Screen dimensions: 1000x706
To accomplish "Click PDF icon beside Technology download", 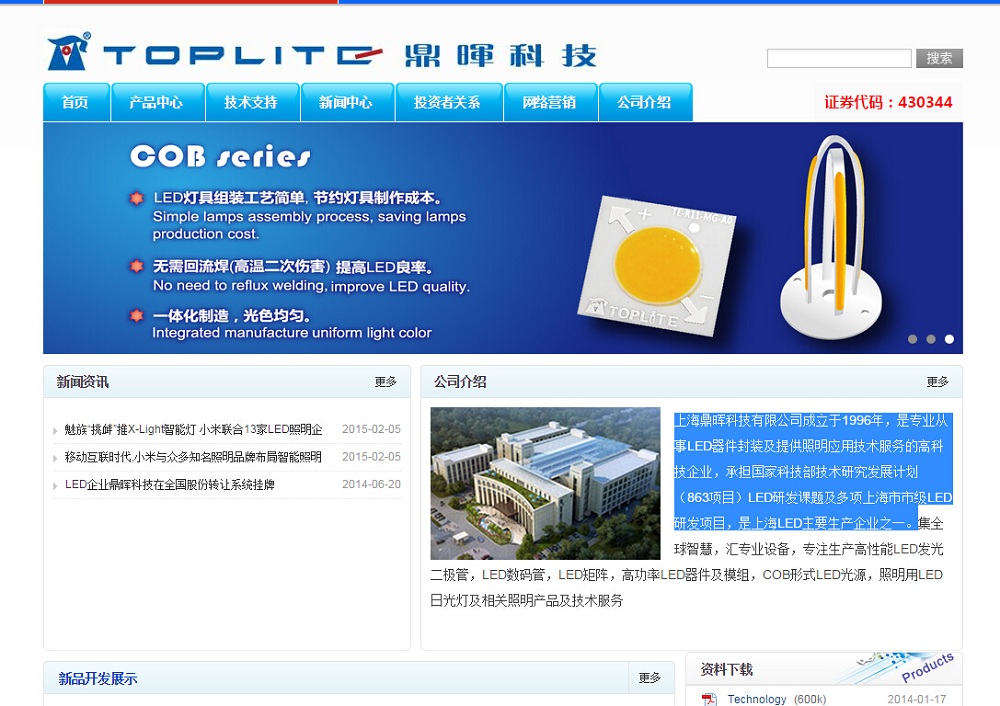I will coord(709,700).
